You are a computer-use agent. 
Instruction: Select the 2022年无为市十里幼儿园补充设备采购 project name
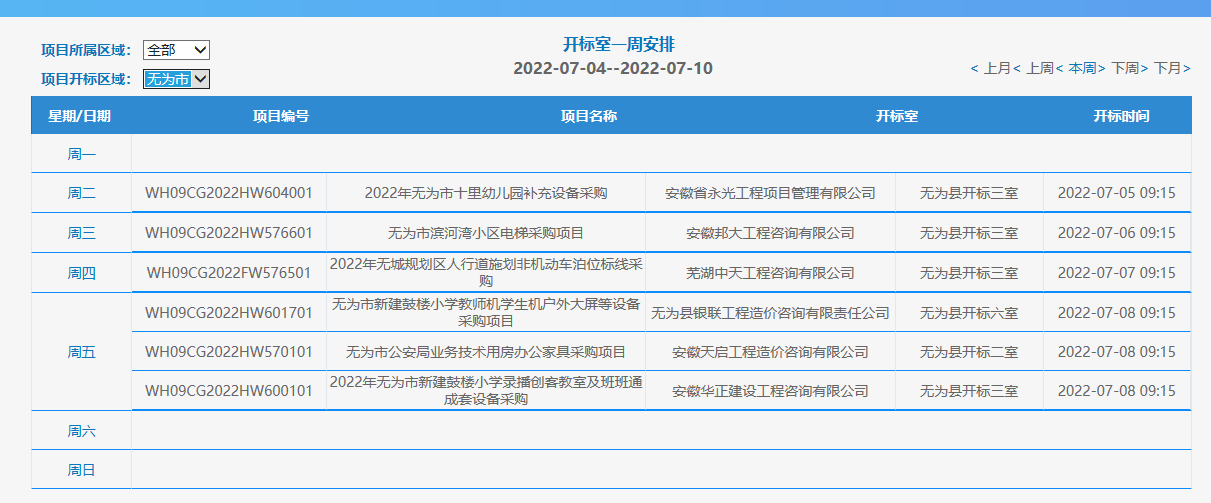pyautogui.click(x=485, y=193)
